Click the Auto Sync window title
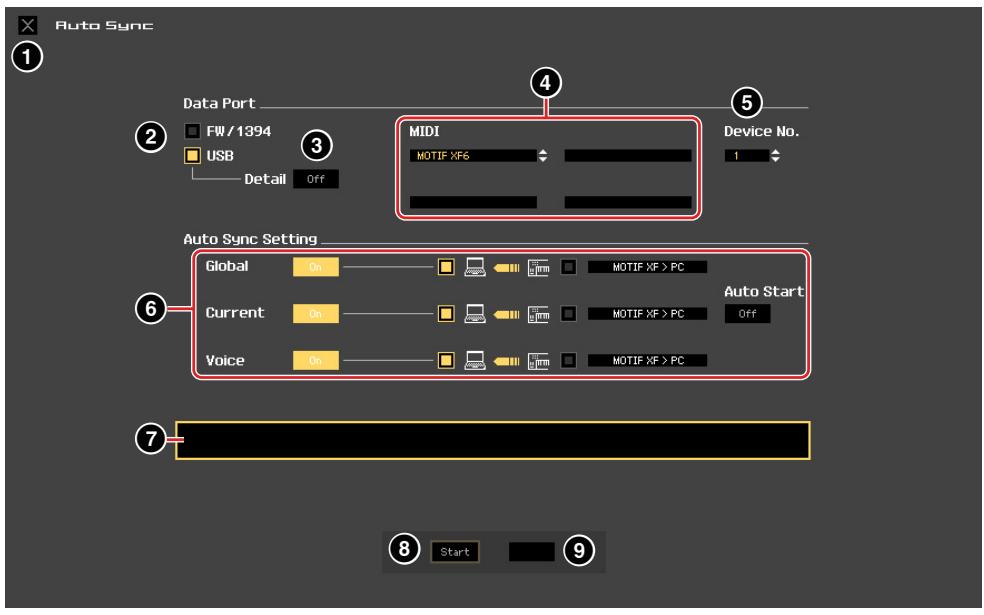 tap(104, 26)
